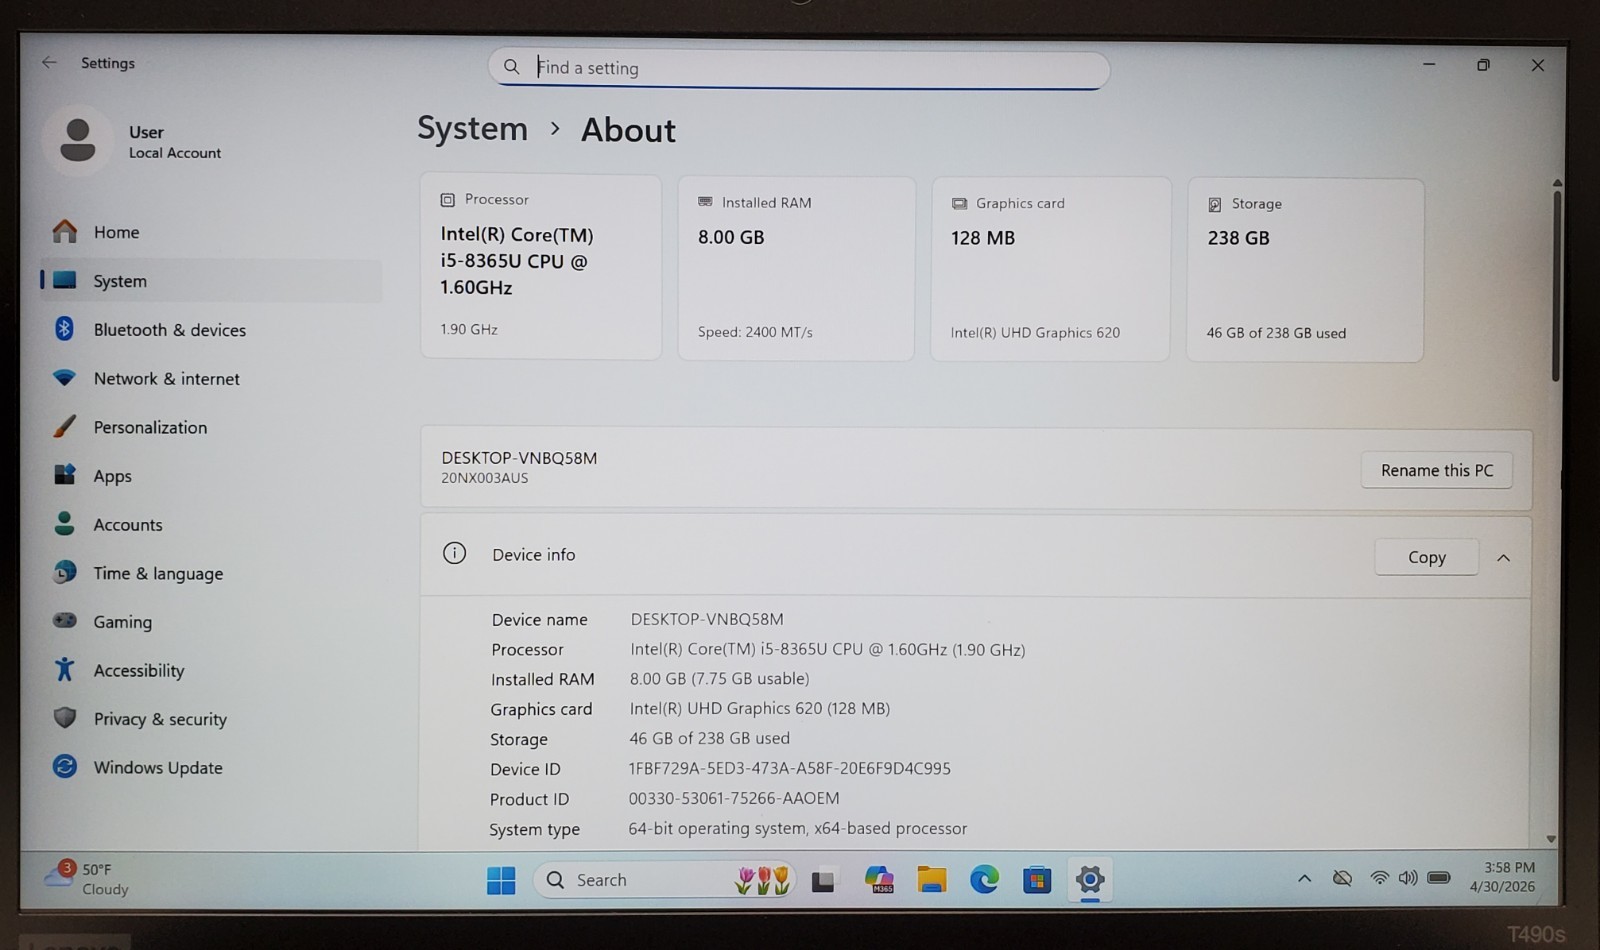Click the taskbar Search box
Image resolution: width=1600 pixels, height=950 pixels.
coord(665,880)
